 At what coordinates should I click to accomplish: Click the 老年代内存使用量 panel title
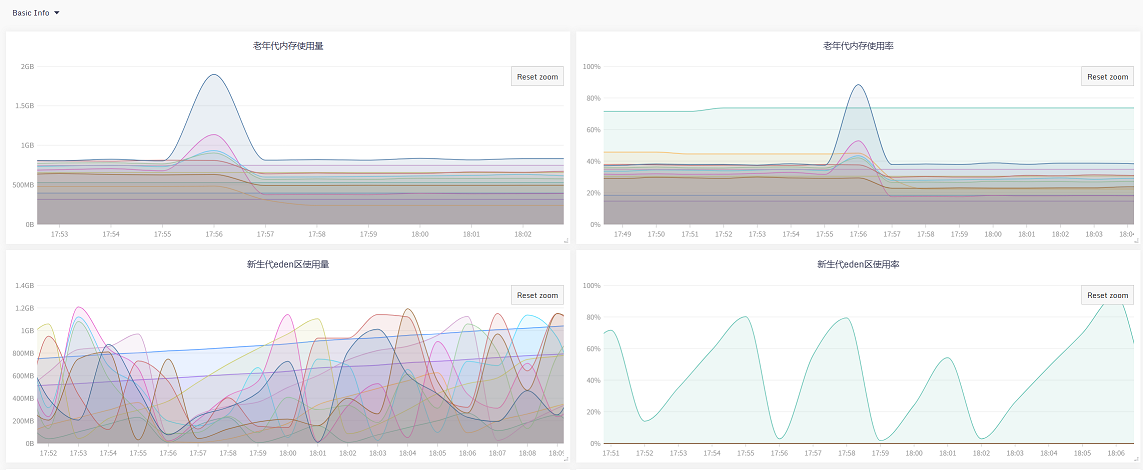[x=288, y=46]
